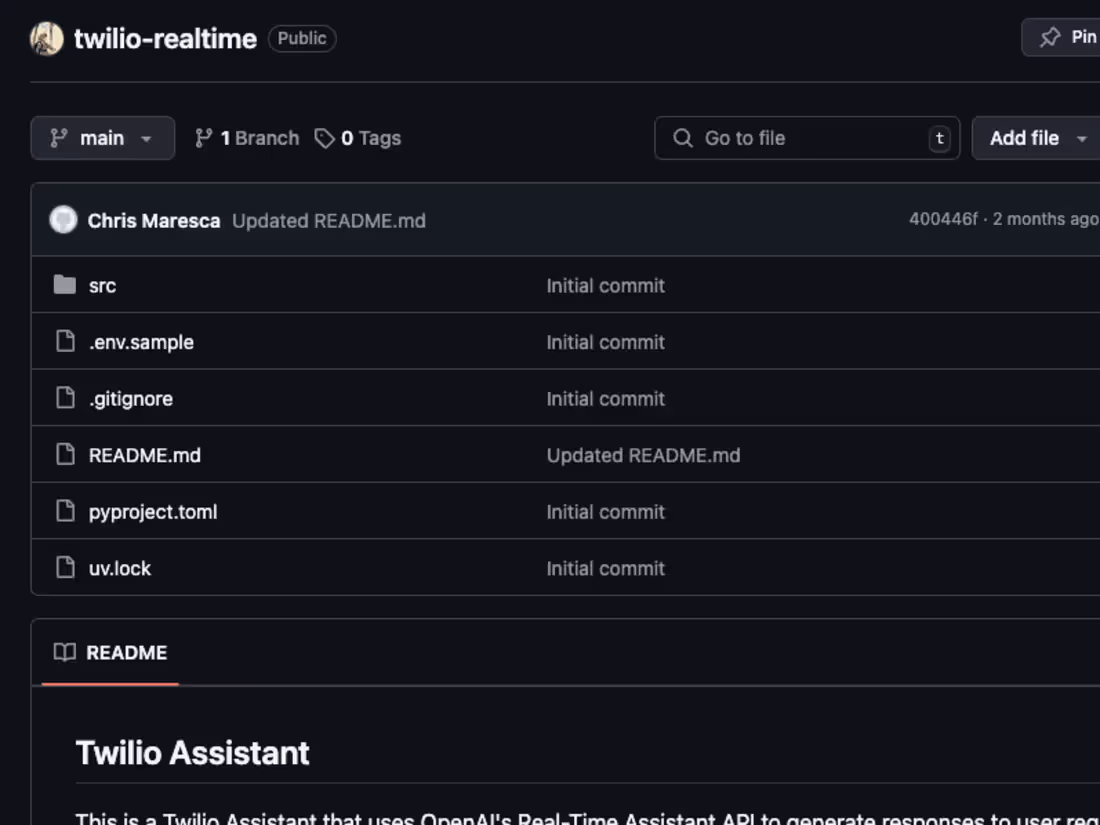Click the tags icon beside '0 Tags'

pyautogui.click(x=325, y=138)
